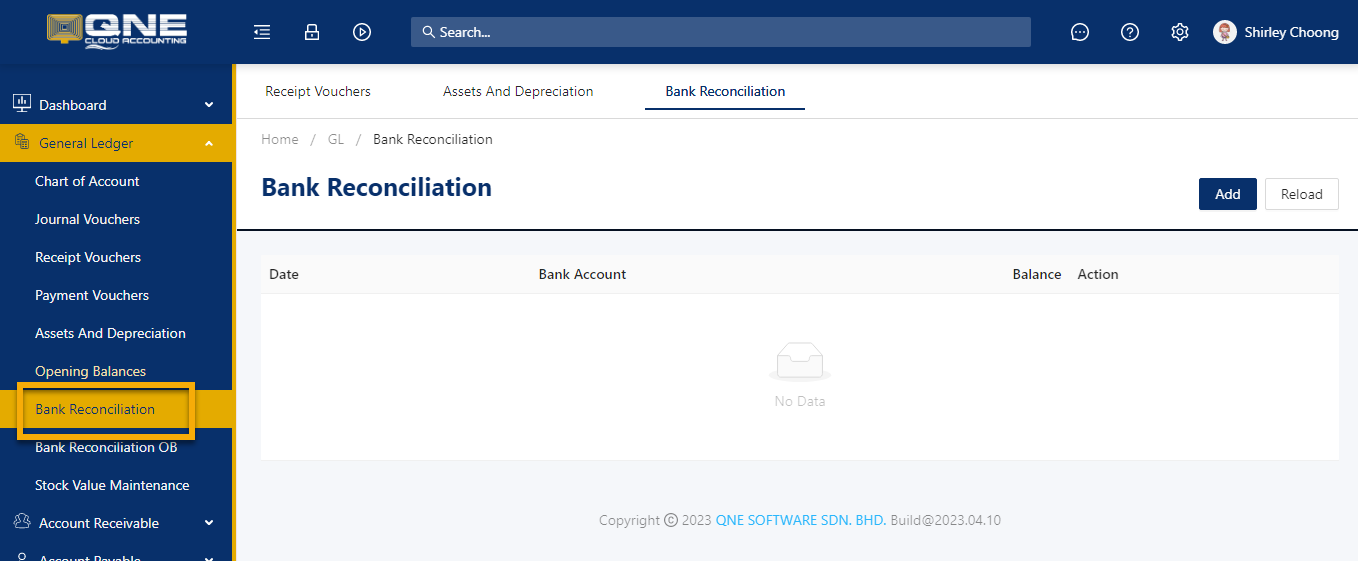Collapse the sidebar using the menu-fold icon
Screen dimensions: 1358x561
tap(262, 32)
